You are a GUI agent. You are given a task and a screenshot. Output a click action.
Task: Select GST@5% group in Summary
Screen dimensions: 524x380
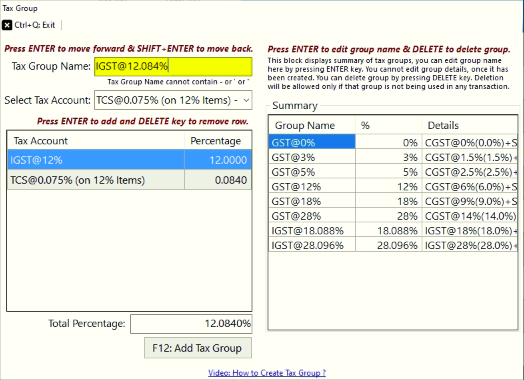393,172
